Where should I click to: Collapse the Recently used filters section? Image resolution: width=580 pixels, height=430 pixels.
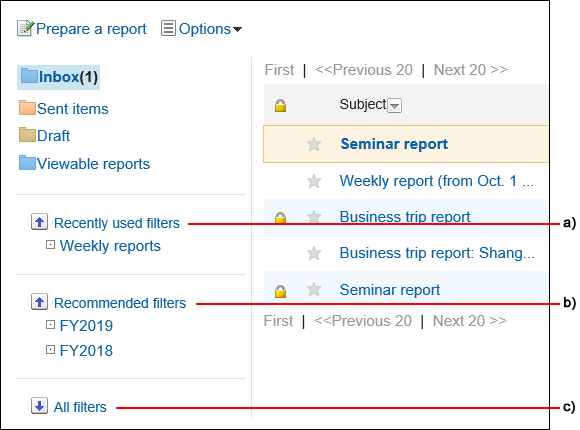39,222
